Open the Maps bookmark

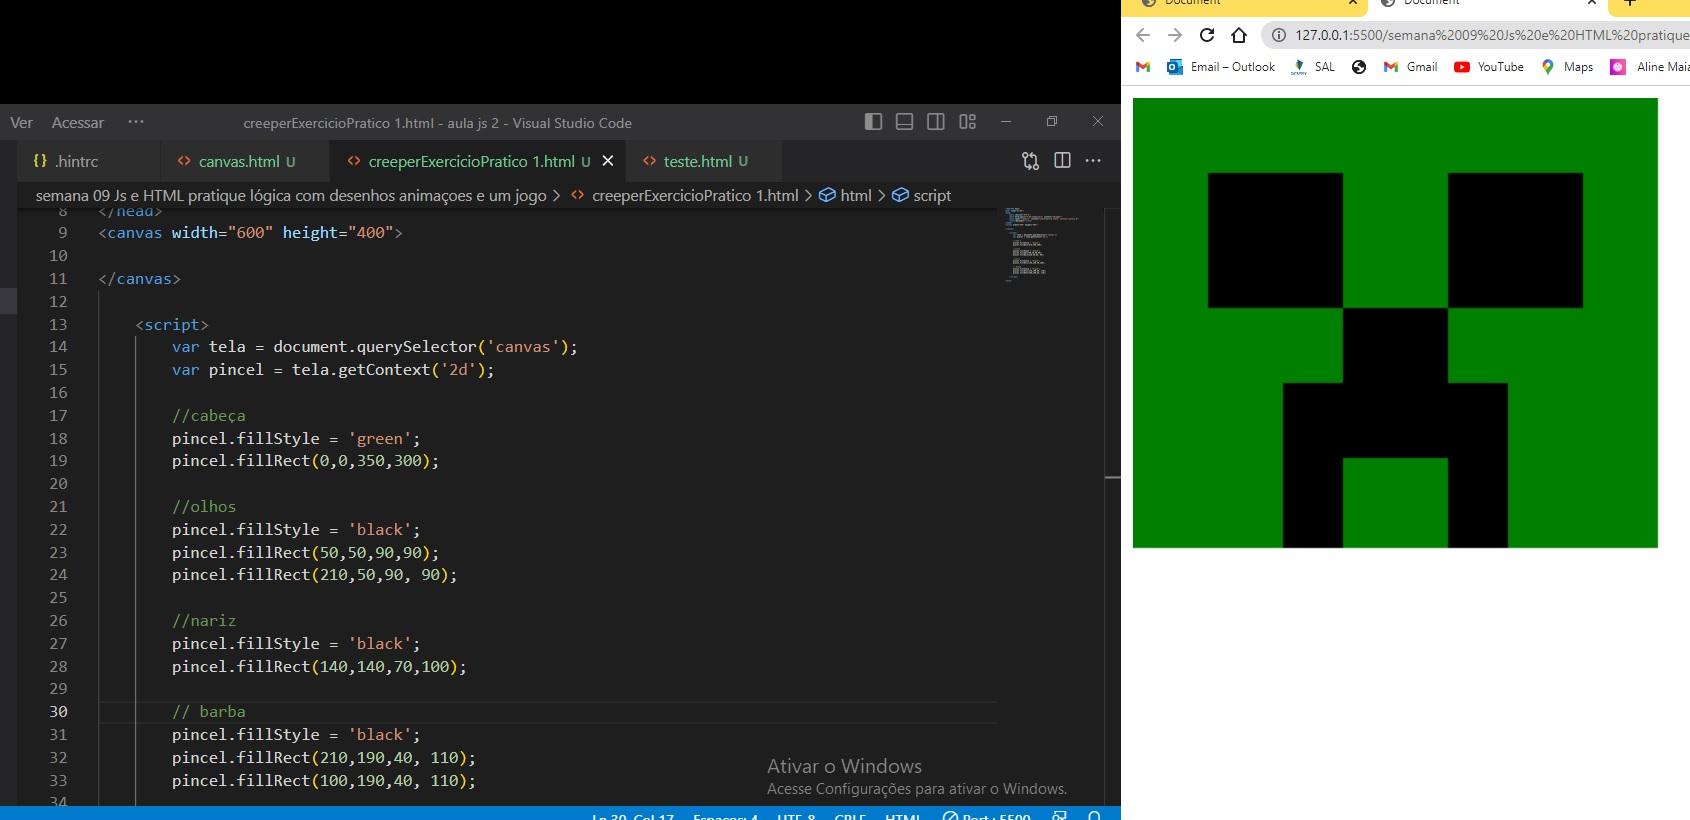click(1567, 67)
